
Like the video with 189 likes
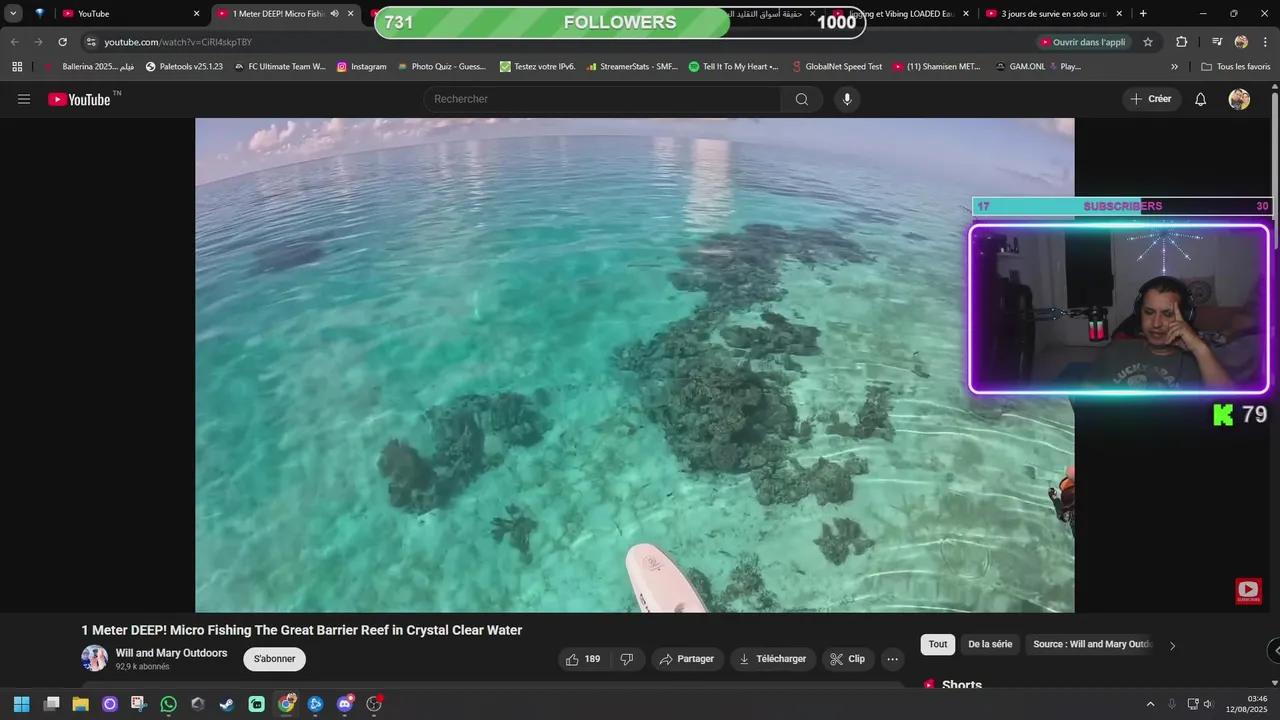[583, 659]
